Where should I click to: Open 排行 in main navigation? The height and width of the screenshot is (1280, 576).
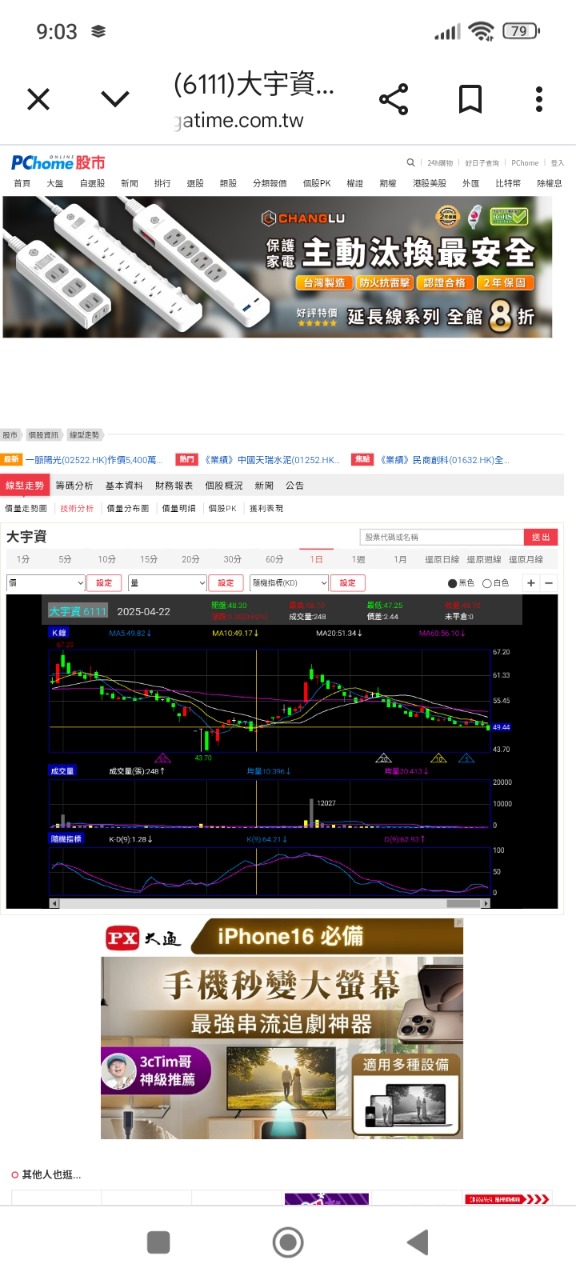pos(162,183)
